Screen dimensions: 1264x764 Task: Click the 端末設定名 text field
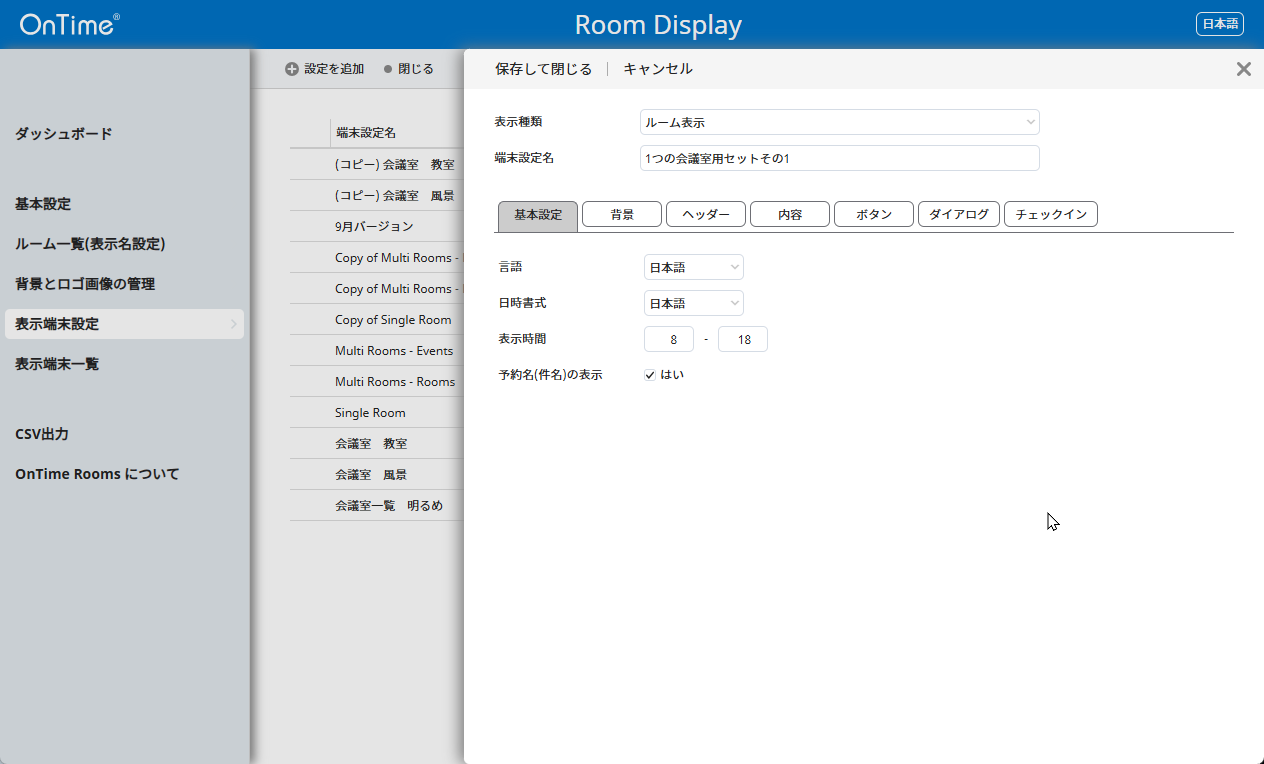839,158
